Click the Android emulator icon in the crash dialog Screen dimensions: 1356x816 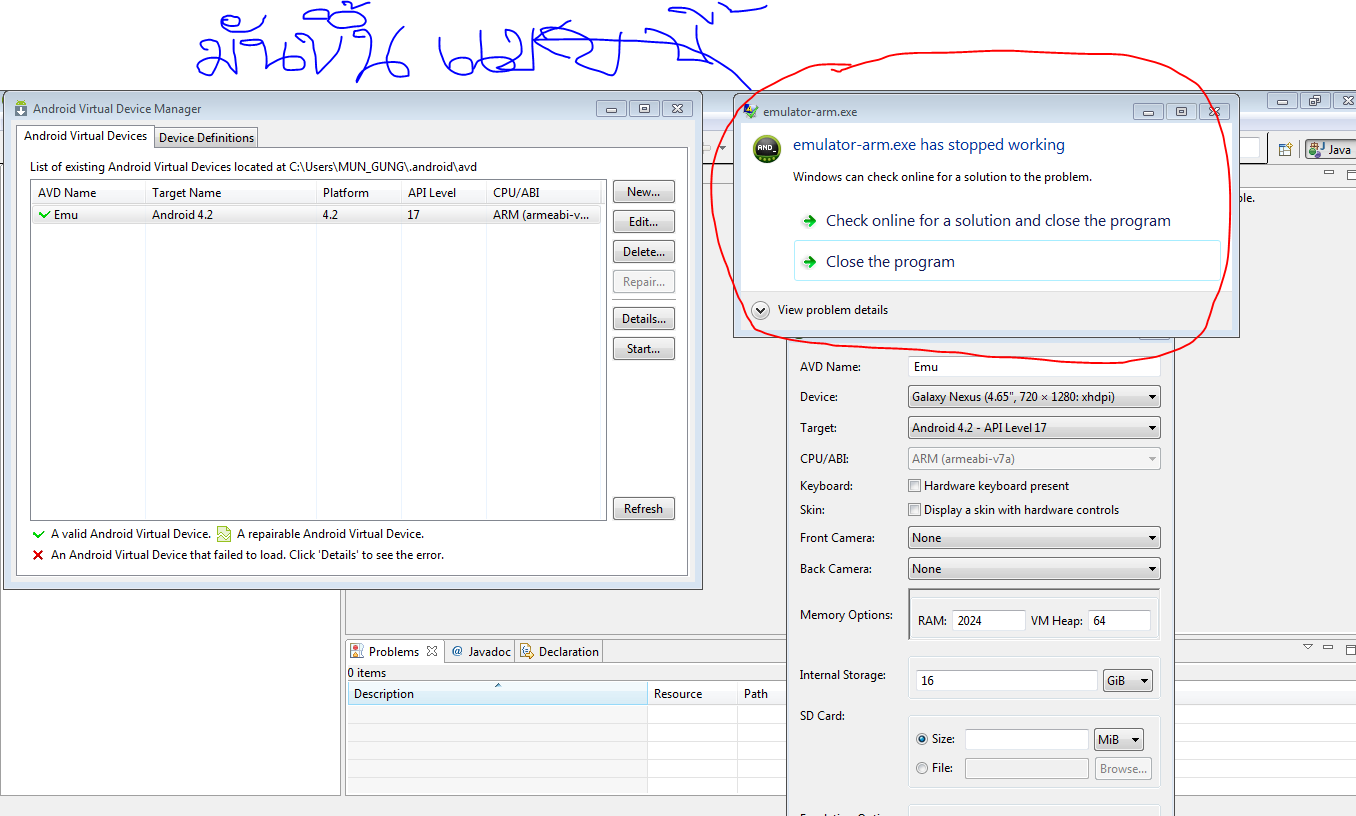coord(767,148)
